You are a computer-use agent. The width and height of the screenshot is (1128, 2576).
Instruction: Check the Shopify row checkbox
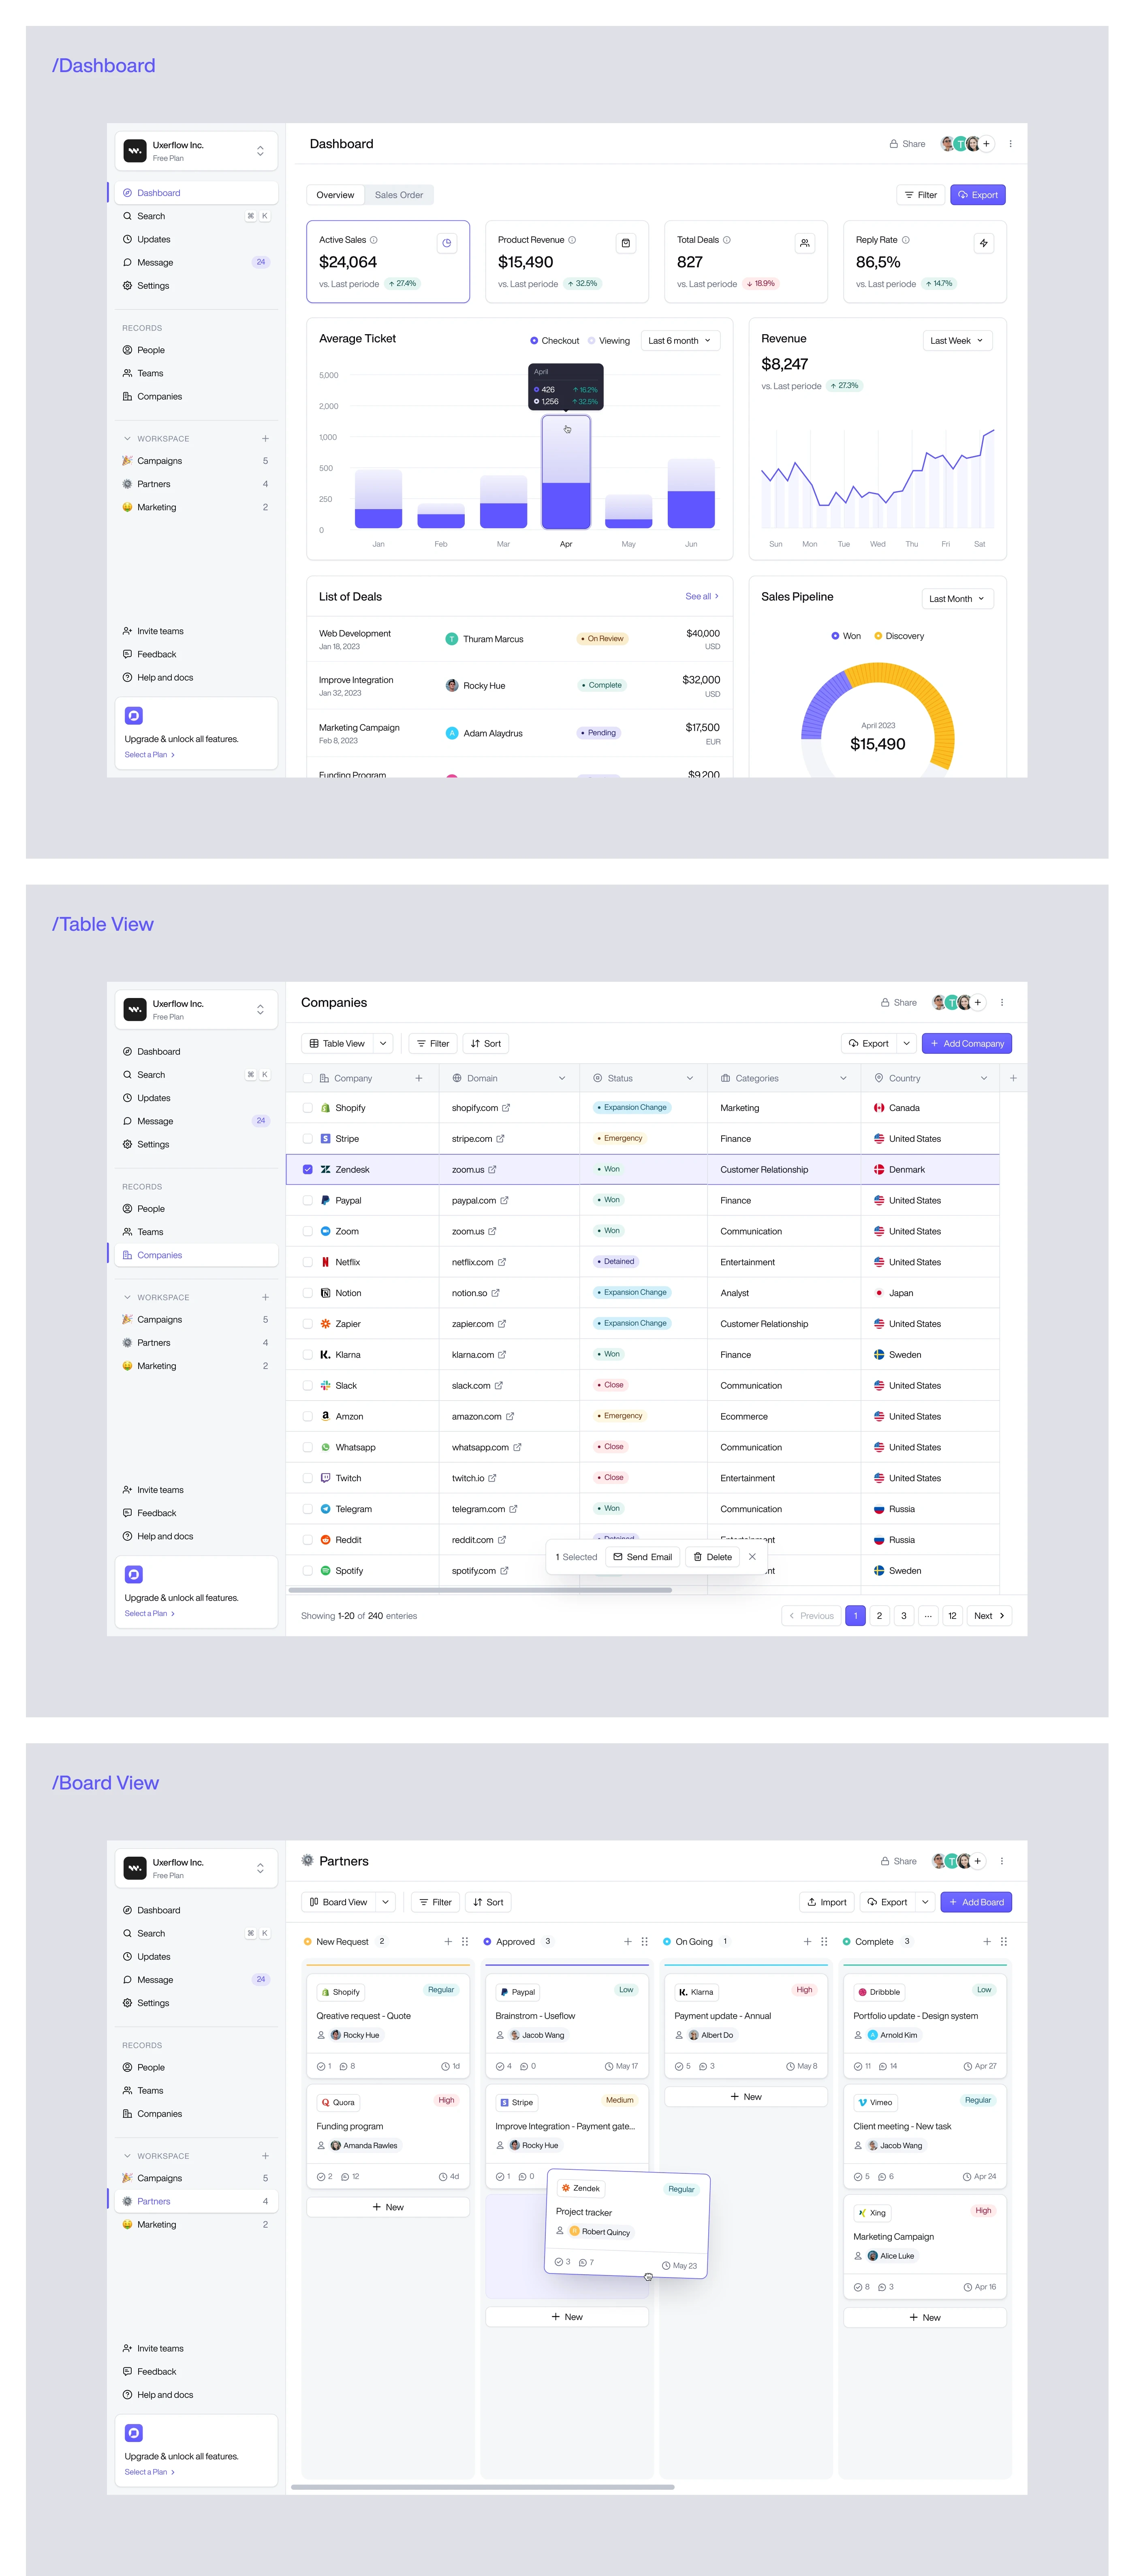[308, 1108]
